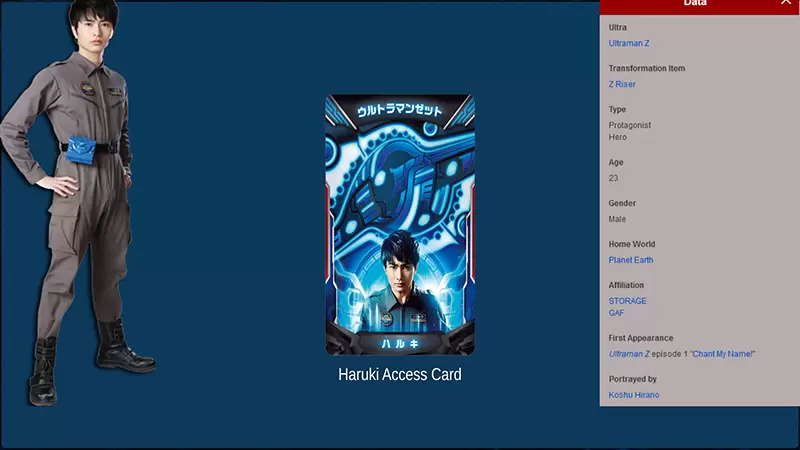Click the Haruki Access Card image
The height and width of the screenshot is (450, 800).
coord(400,225)
